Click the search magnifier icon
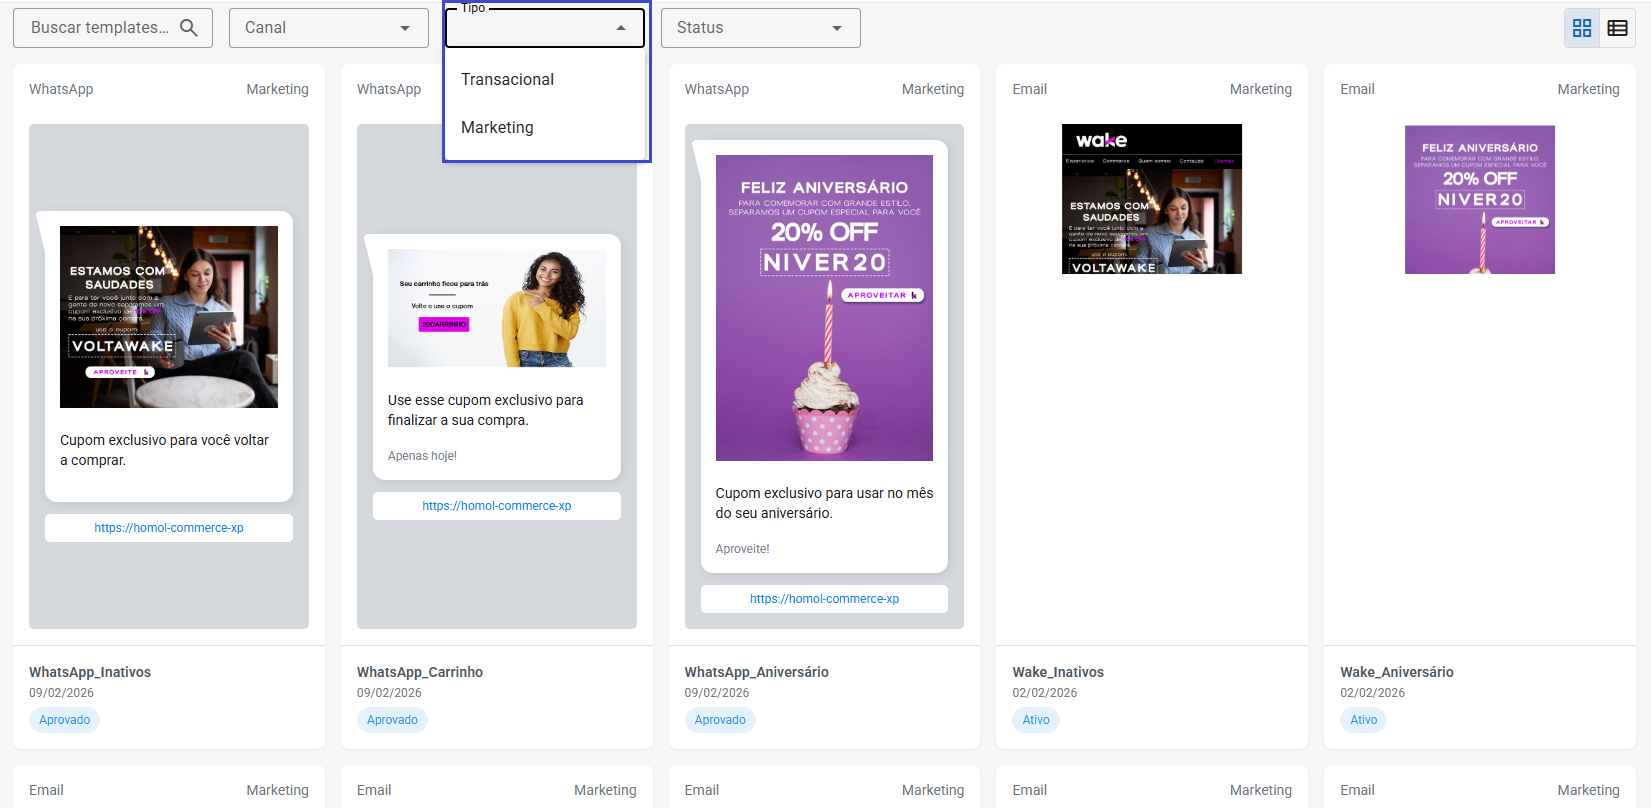Image resolution: width=1651 pixels, height=808 pixels. coord(189,28)
